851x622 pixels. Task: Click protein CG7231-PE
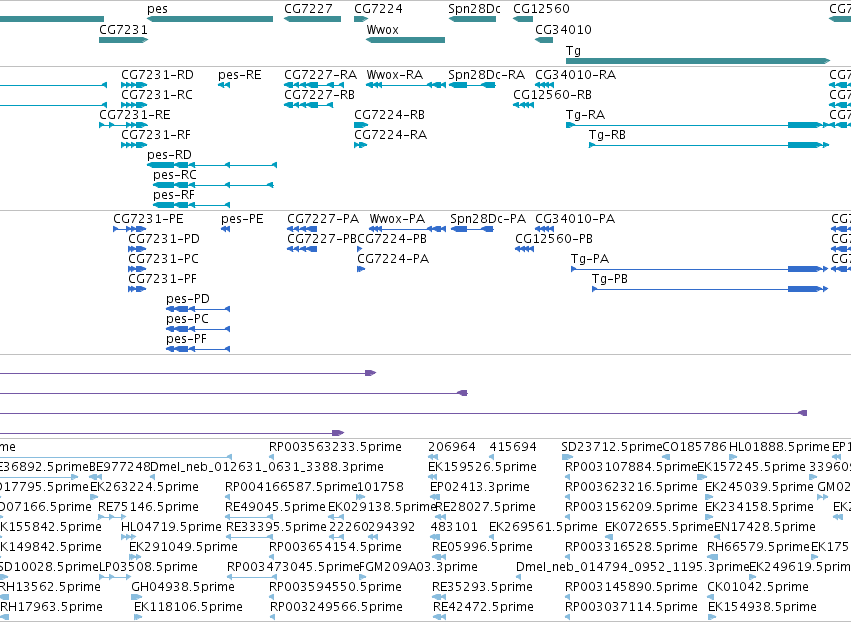point(148,219)
